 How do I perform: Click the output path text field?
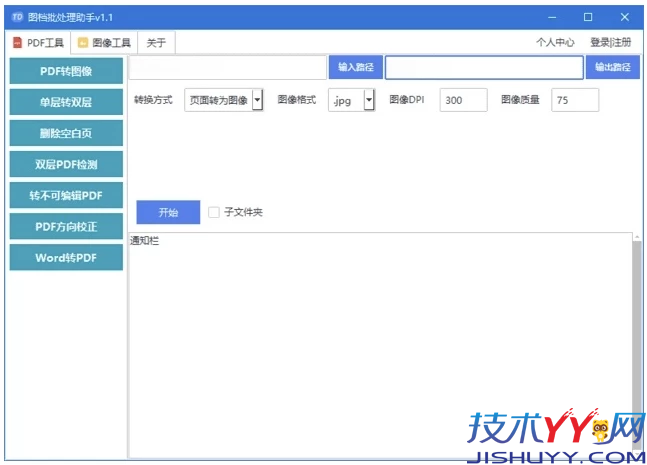pos(484,67)
